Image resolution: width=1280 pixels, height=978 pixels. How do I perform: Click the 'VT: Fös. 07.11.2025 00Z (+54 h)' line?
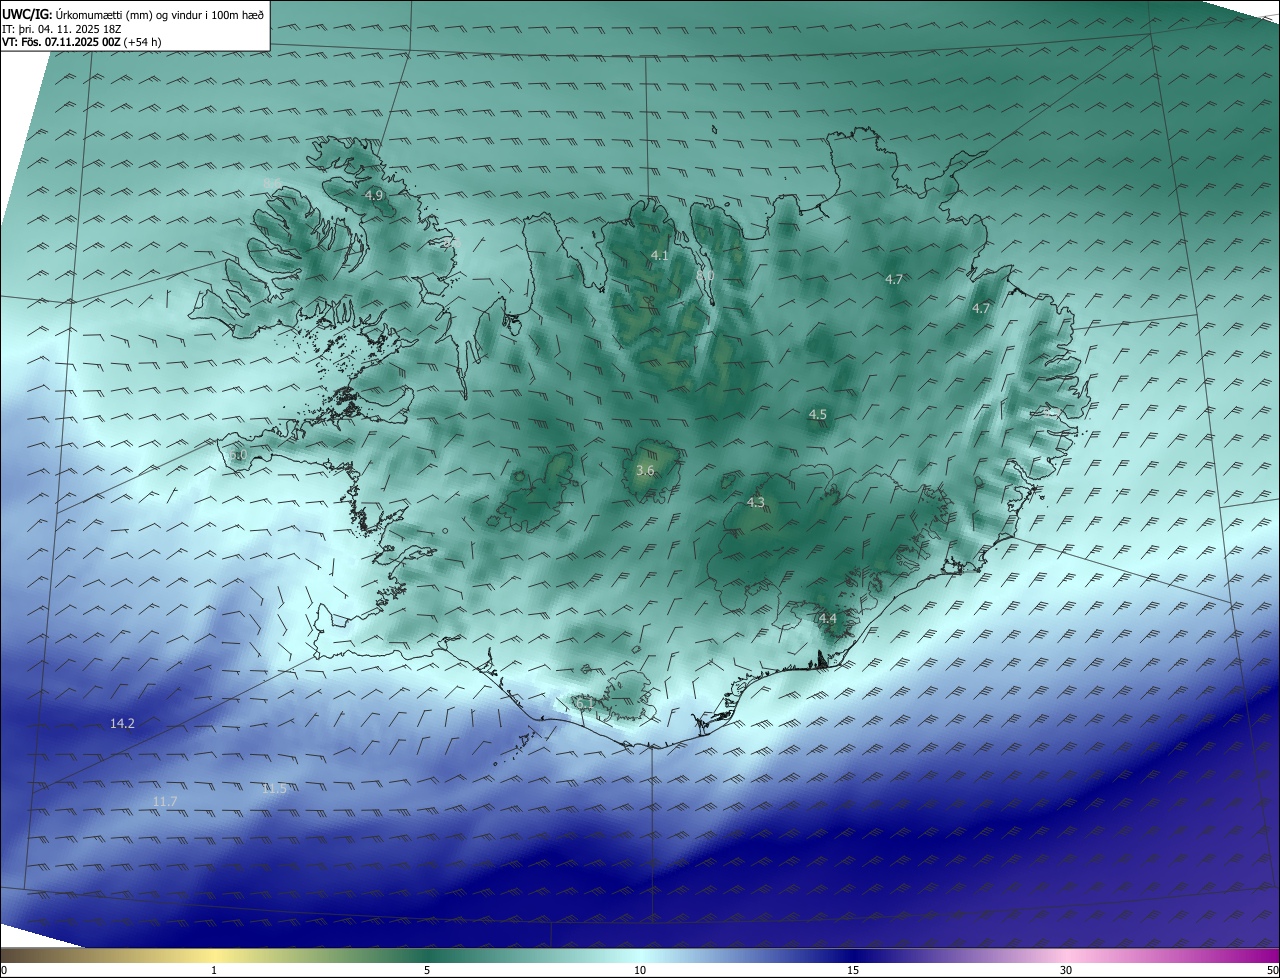coord(82,42)
